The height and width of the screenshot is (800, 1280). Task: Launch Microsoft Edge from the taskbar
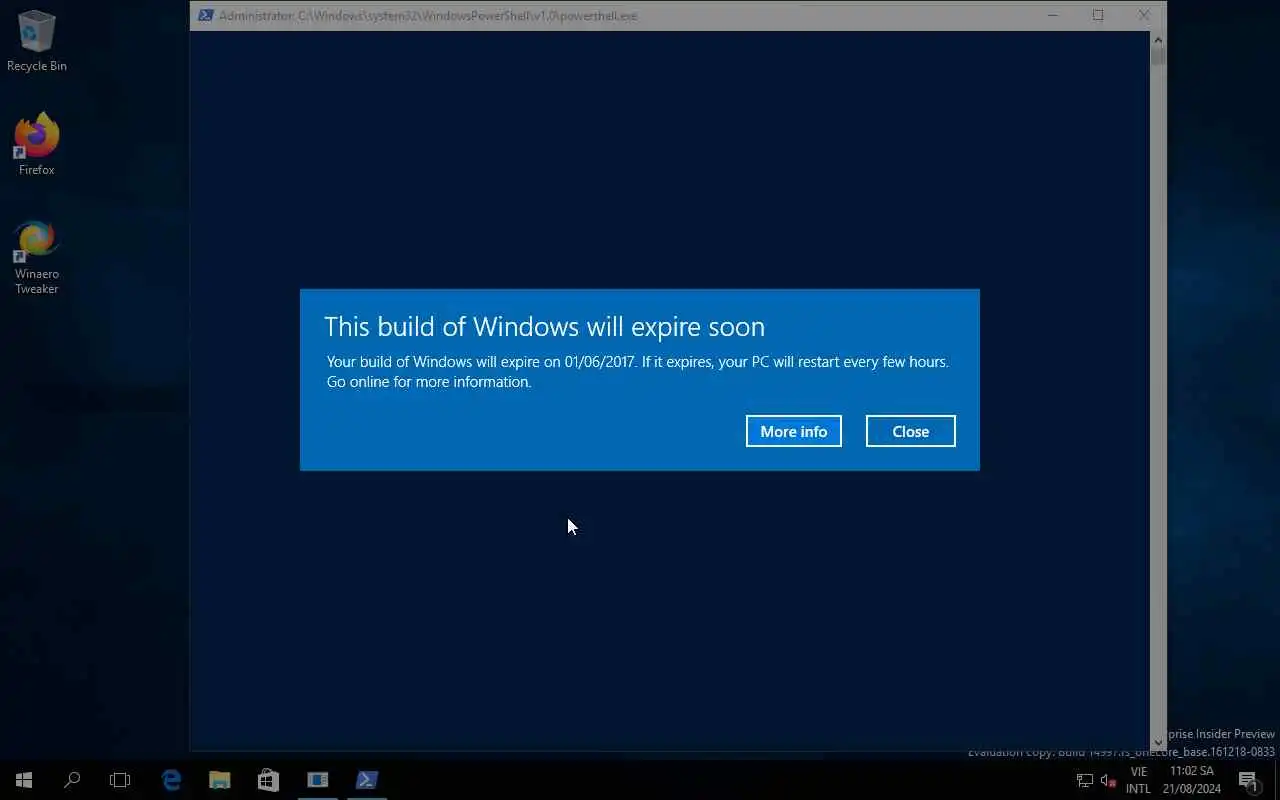pos(171,780)
